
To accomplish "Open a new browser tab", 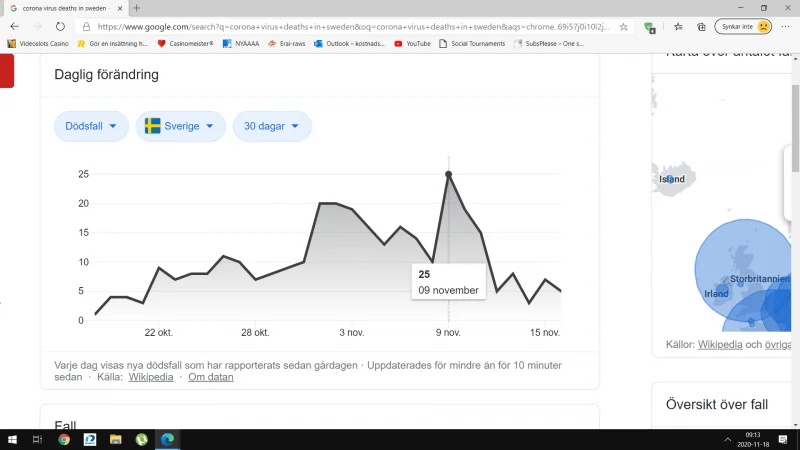I will (137, 8).
